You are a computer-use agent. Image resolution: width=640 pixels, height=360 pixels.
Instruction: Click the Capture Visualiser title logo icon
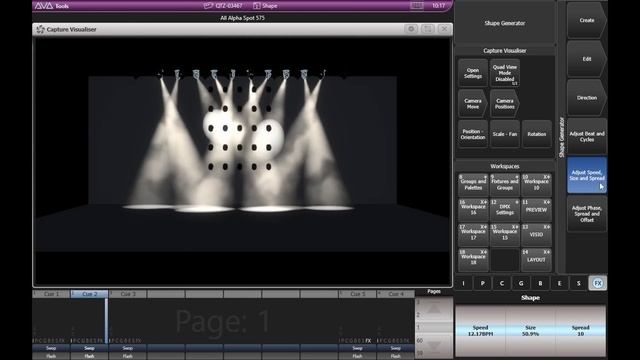40,29
